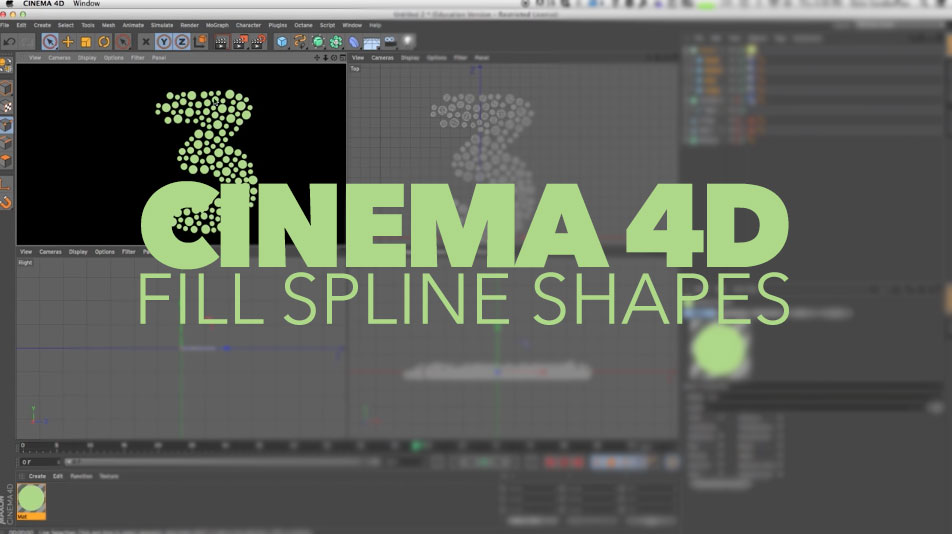
Task: Select Polygons mode cube icon
Action: click(6, 161)
